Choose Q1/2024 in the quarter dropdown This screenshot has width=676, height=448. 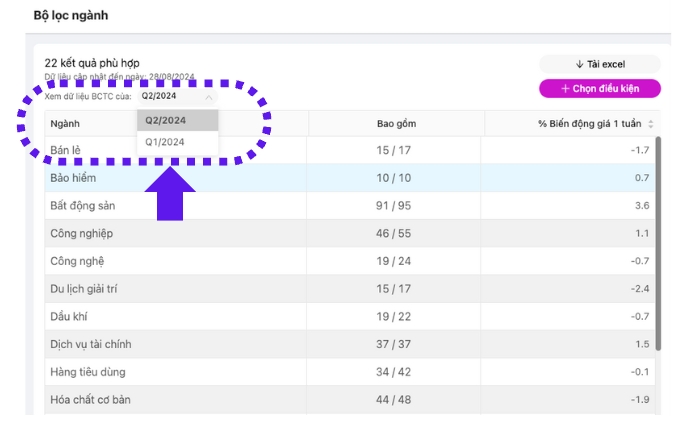click(165, 142)
